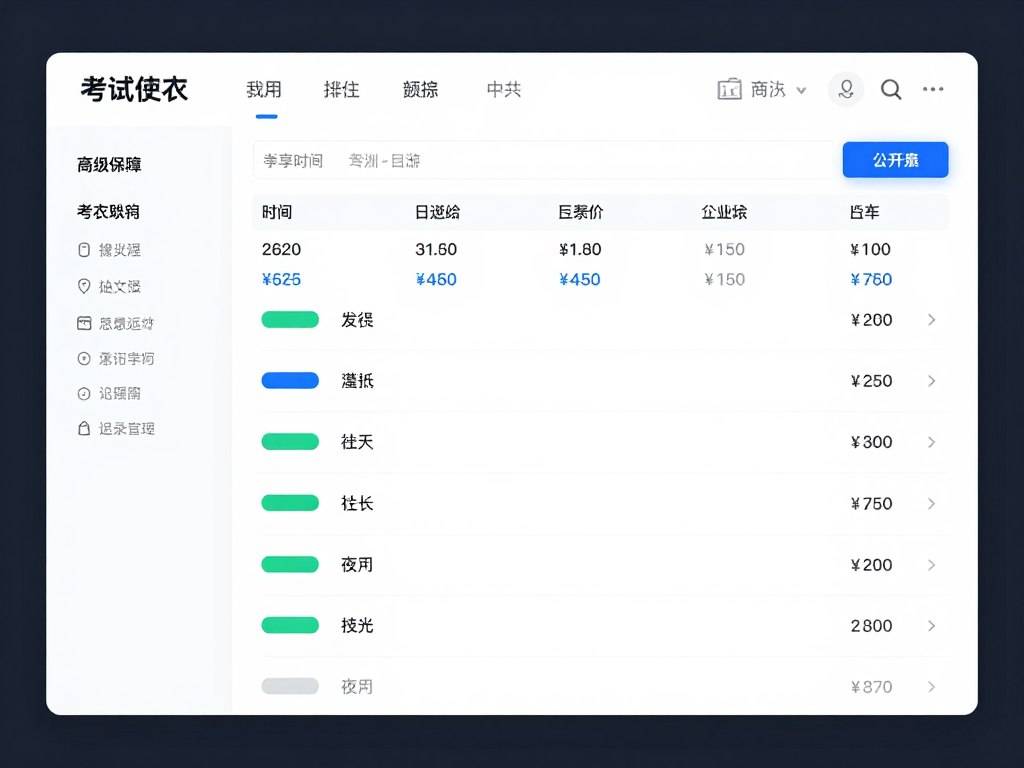Click the ¥625 link under 时间

click(x=282, y=279)
